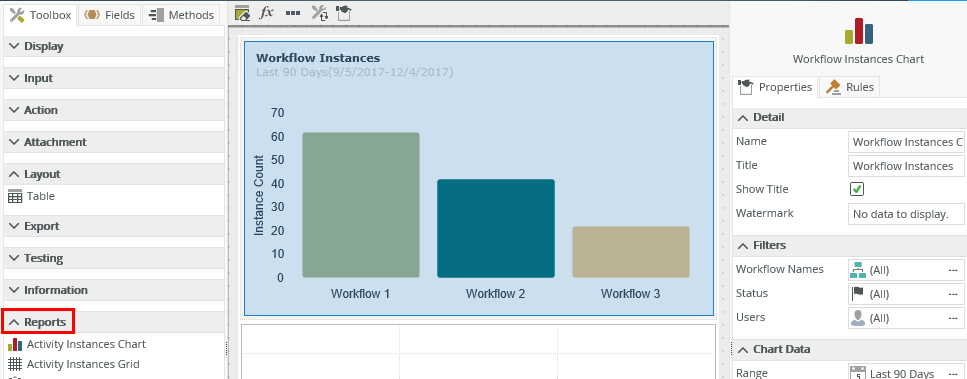
Task: Collapse the Reports toolbox section
Action: coord(38,322)
